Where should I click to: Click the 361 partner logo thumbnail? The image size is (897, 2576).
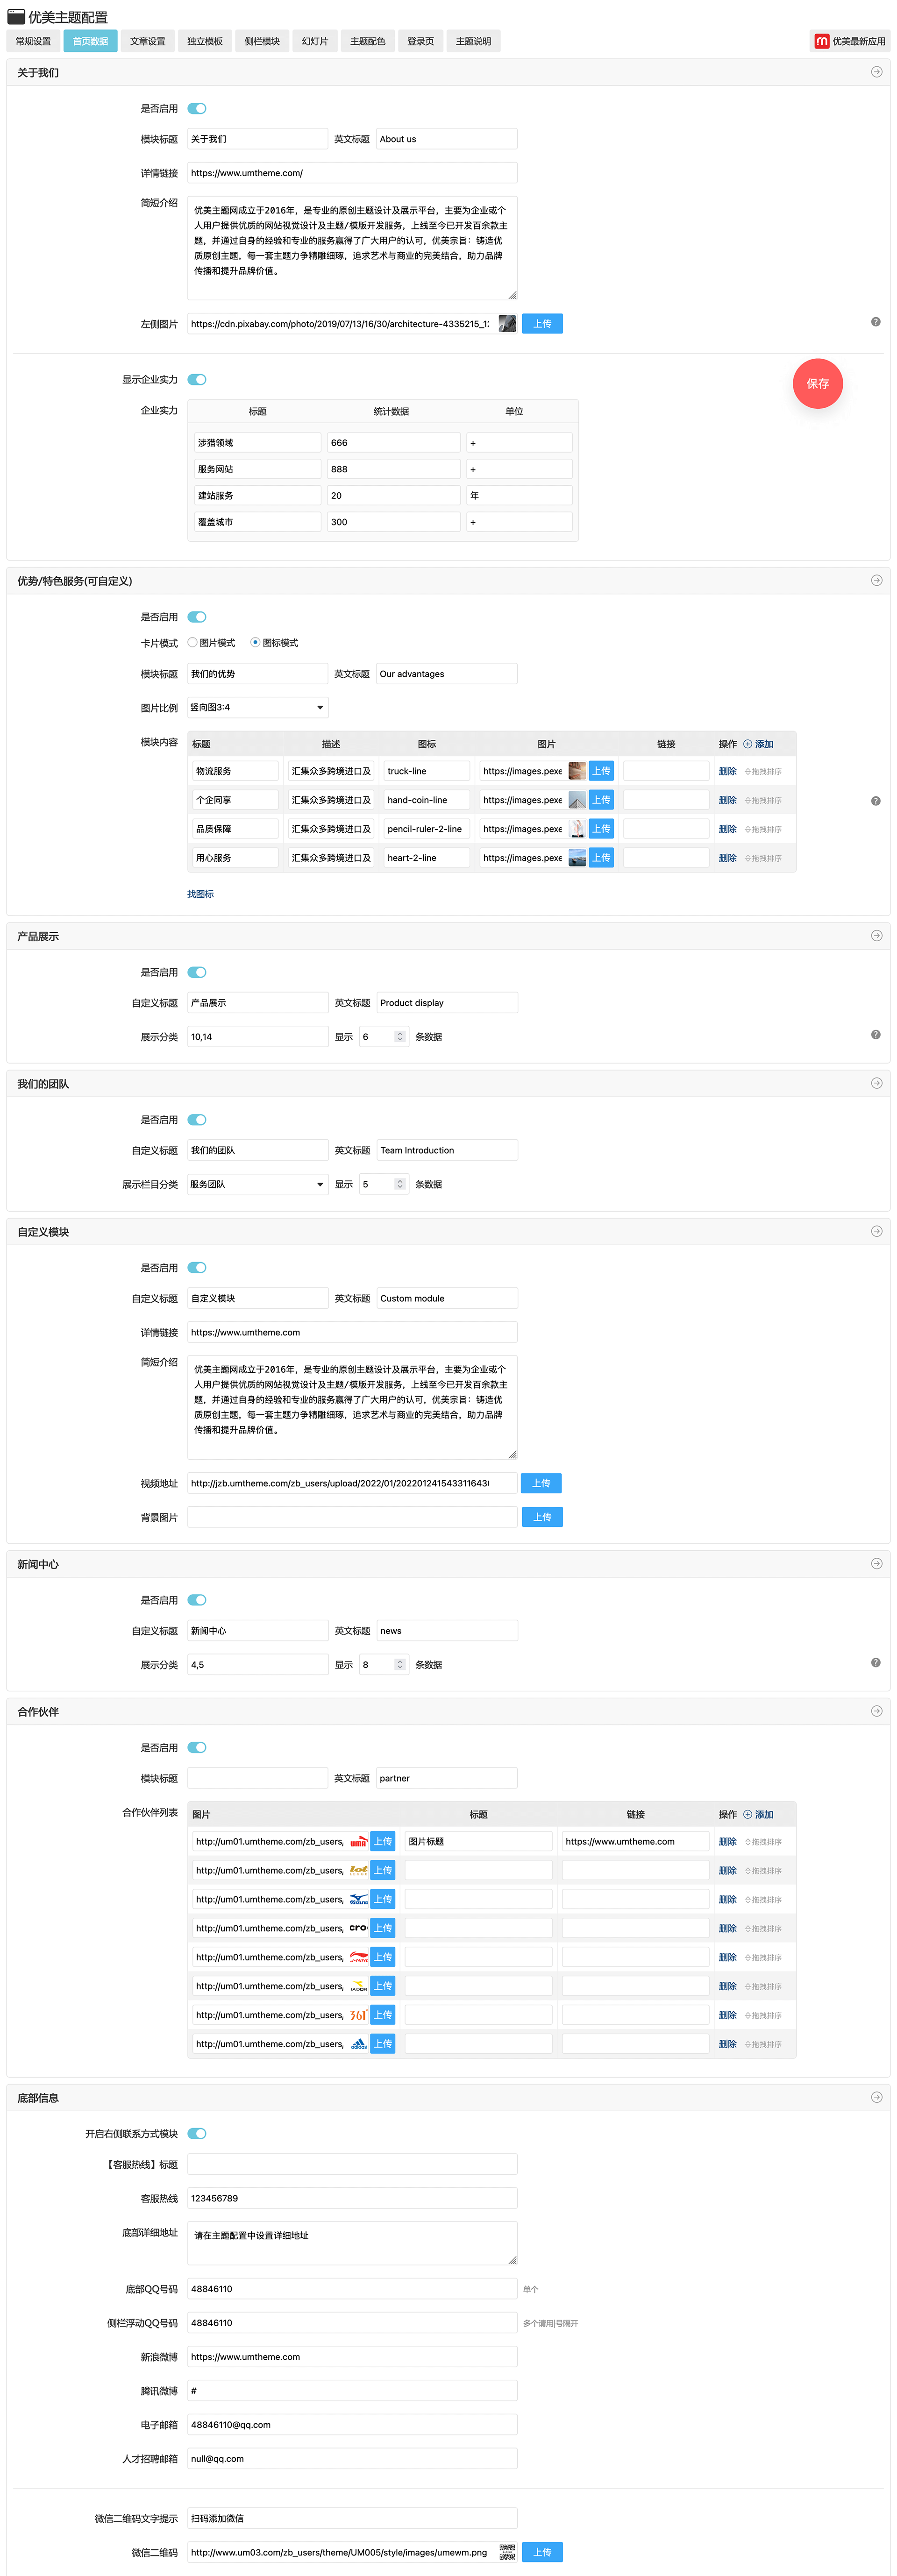358,2015
